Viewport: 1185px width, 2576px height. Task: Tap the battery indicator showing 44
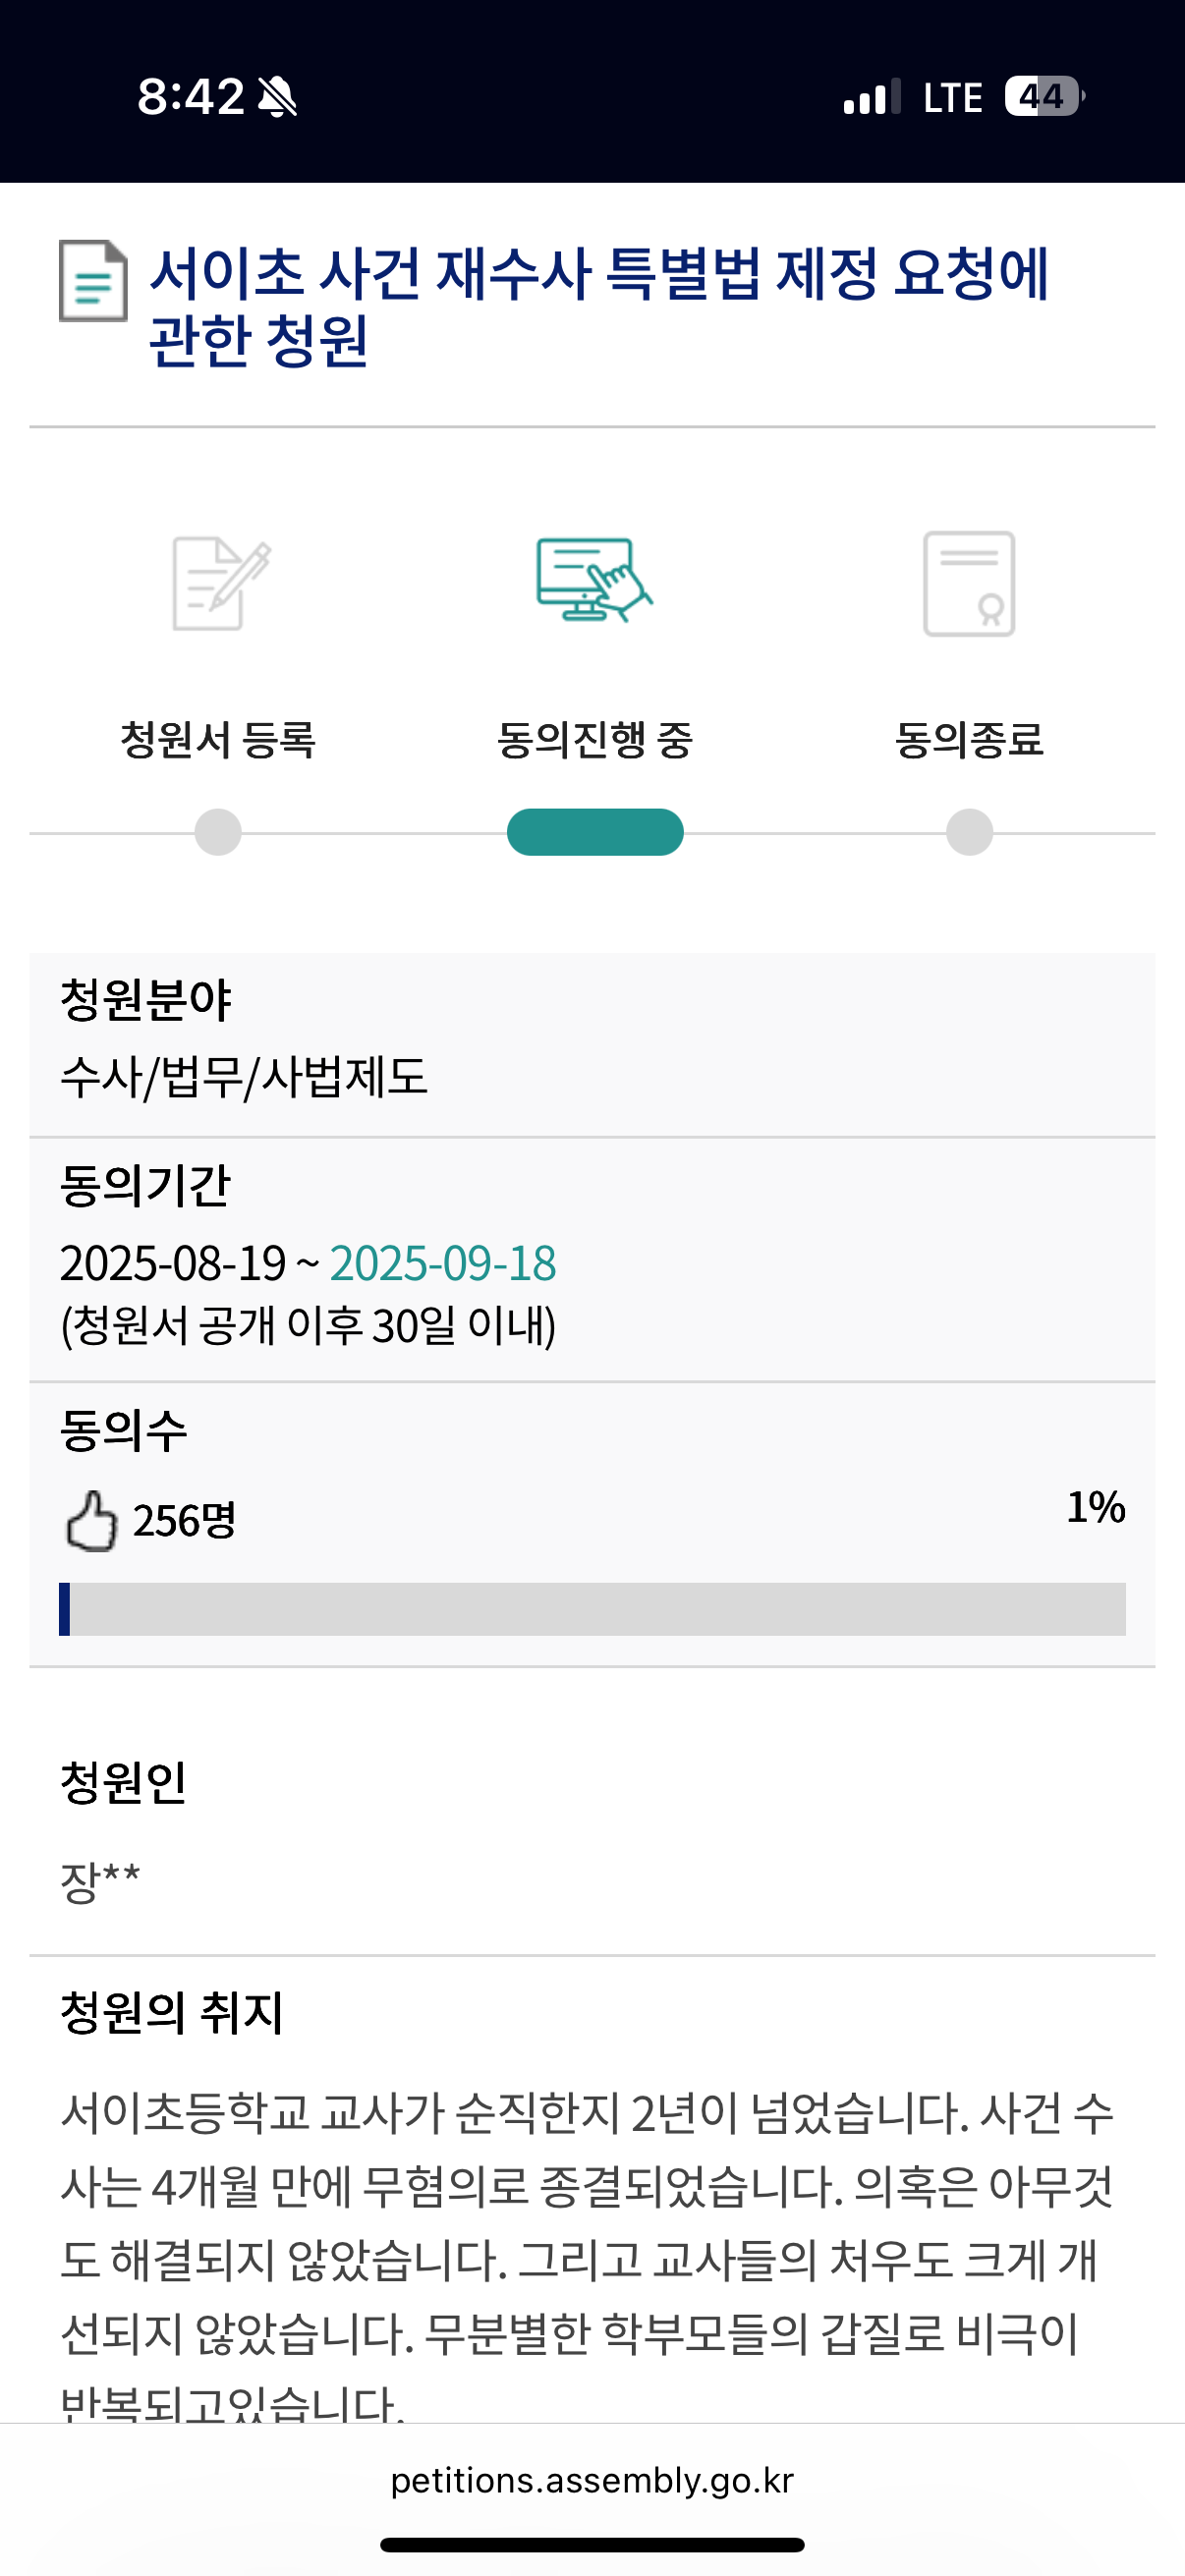(1045, 97)
